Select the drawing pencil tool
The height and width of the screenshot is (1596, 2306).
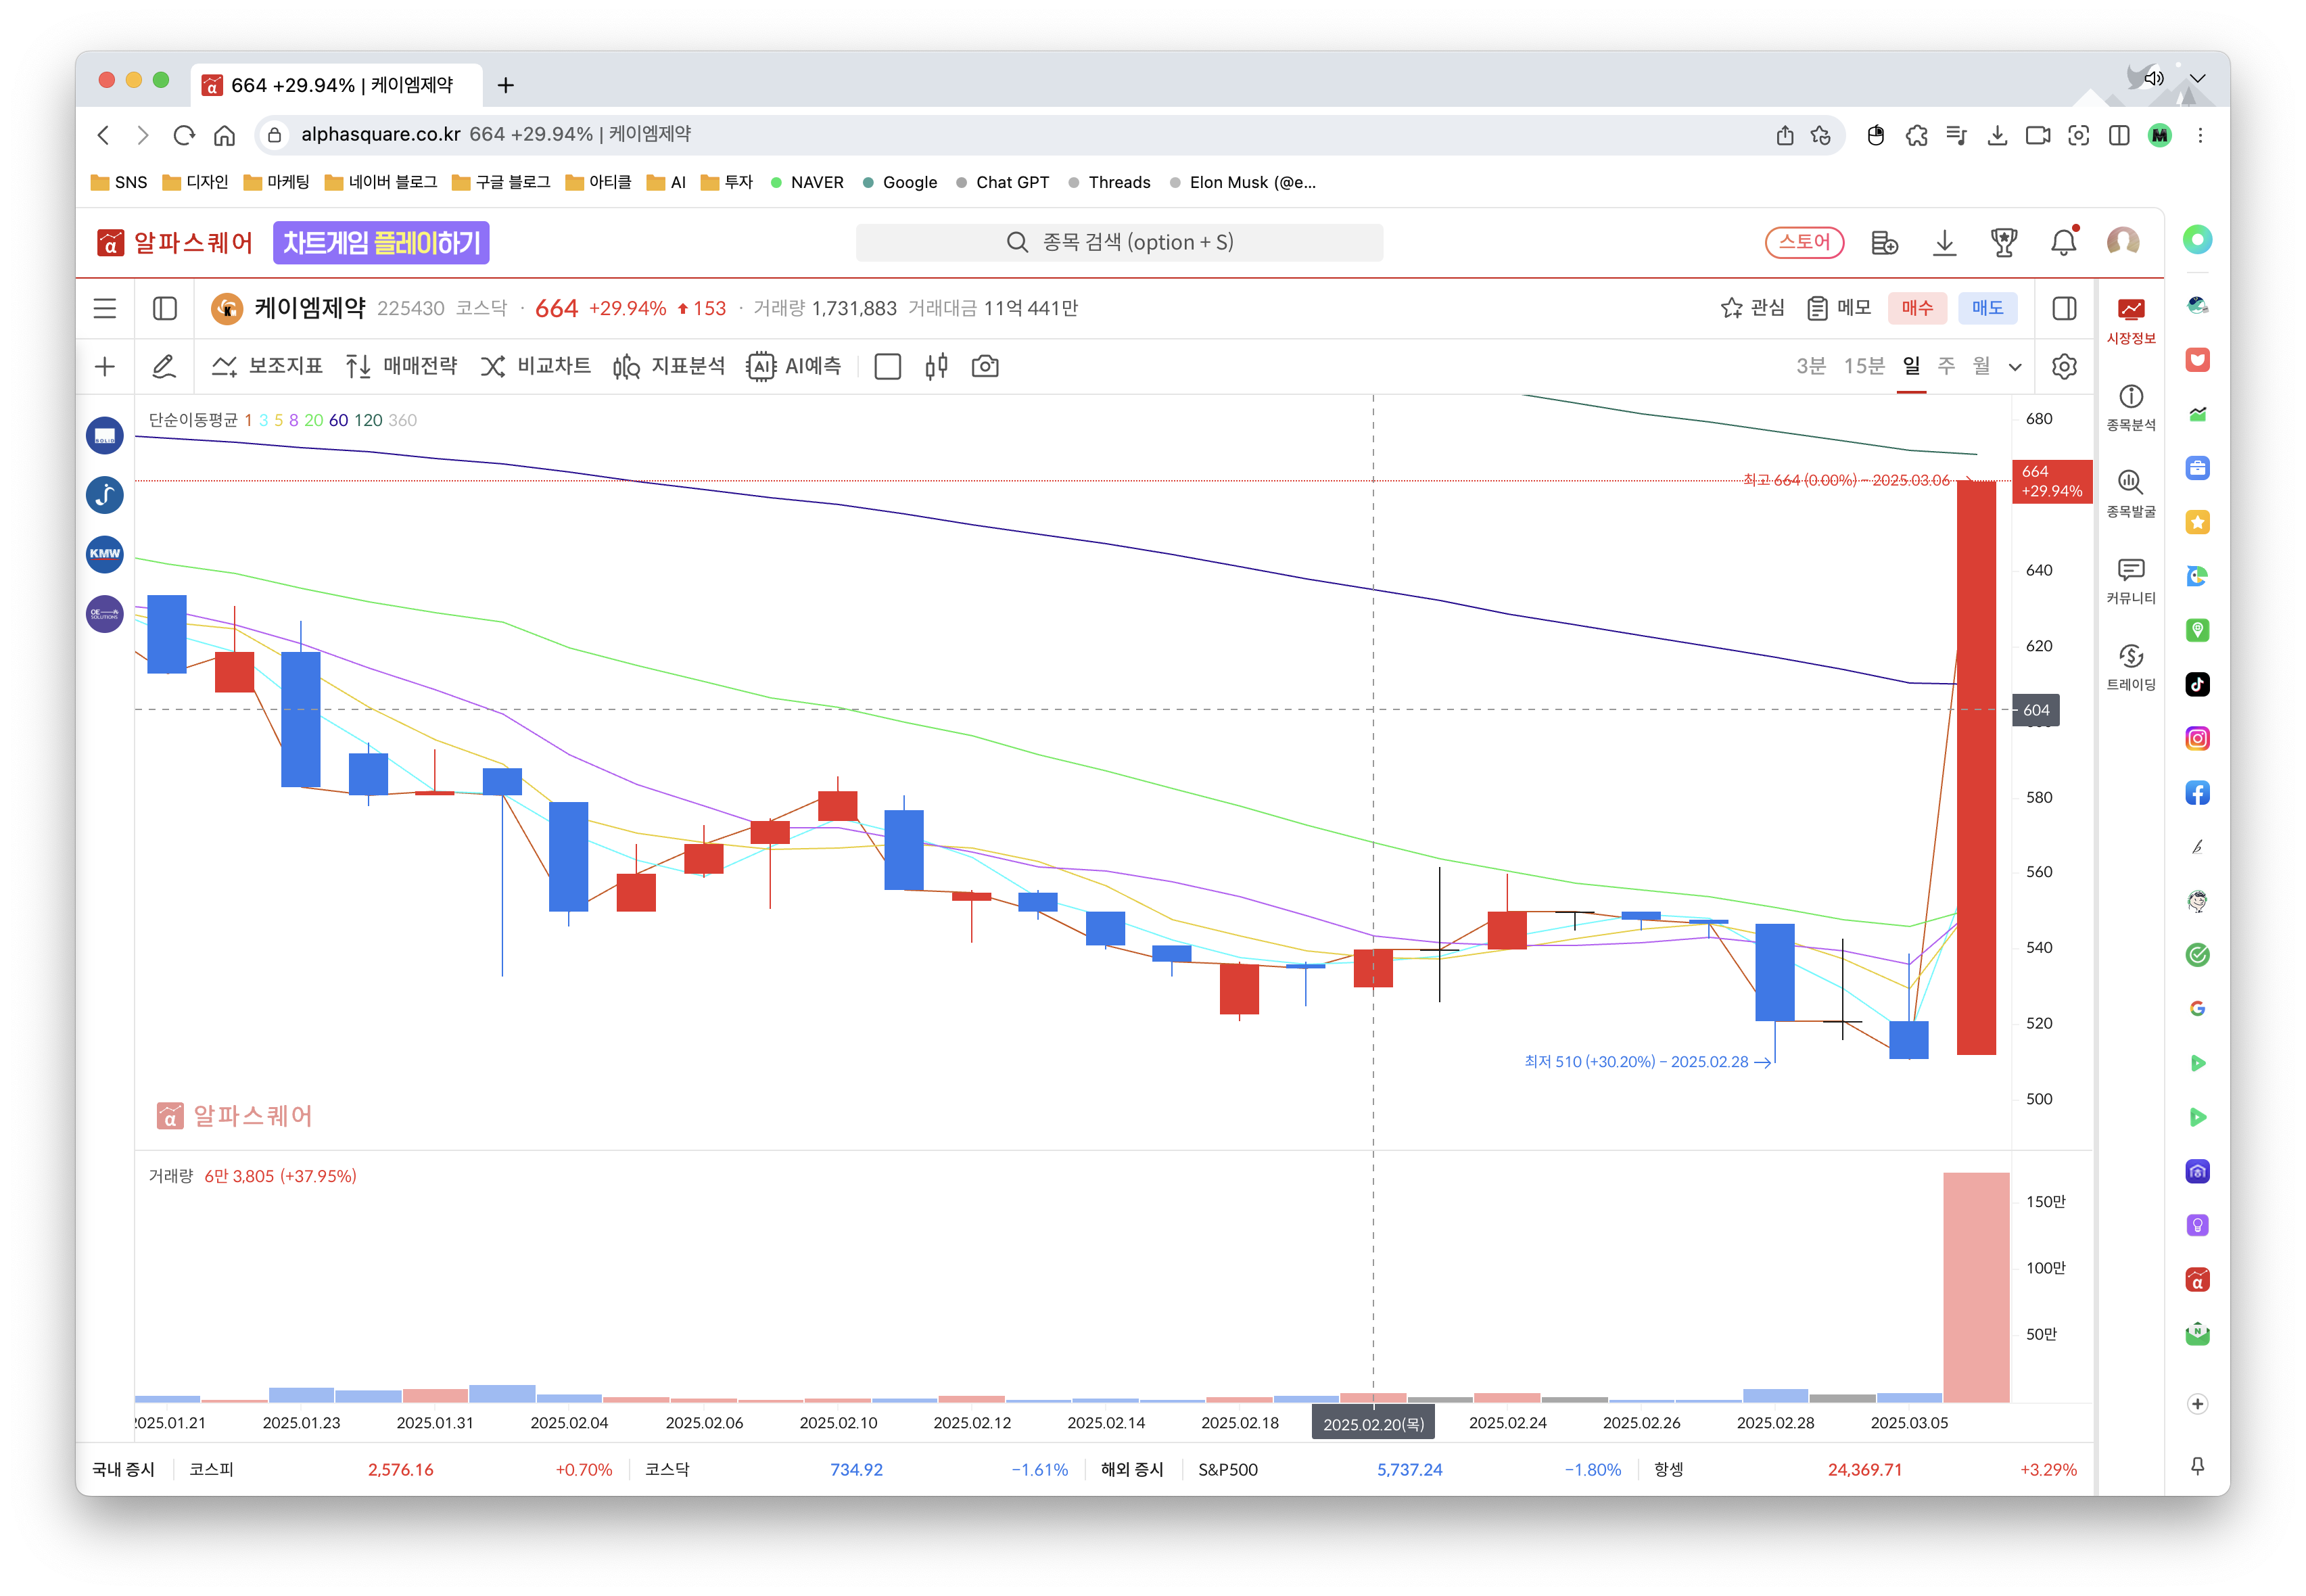point(164,367)
